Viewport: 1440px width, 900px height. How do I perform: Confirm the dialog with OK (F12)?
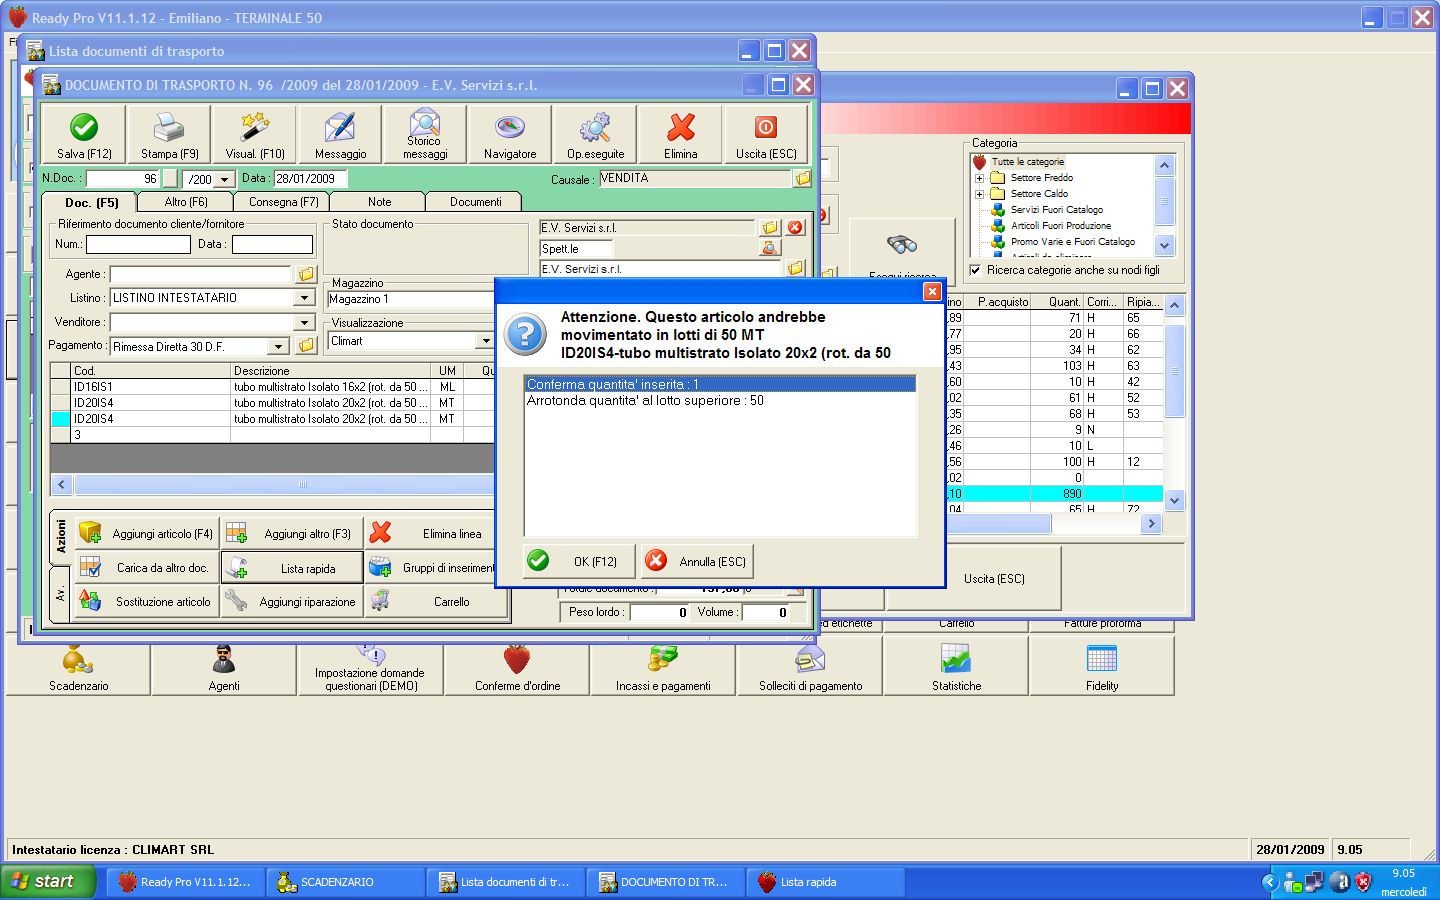[x=580, y=561]
